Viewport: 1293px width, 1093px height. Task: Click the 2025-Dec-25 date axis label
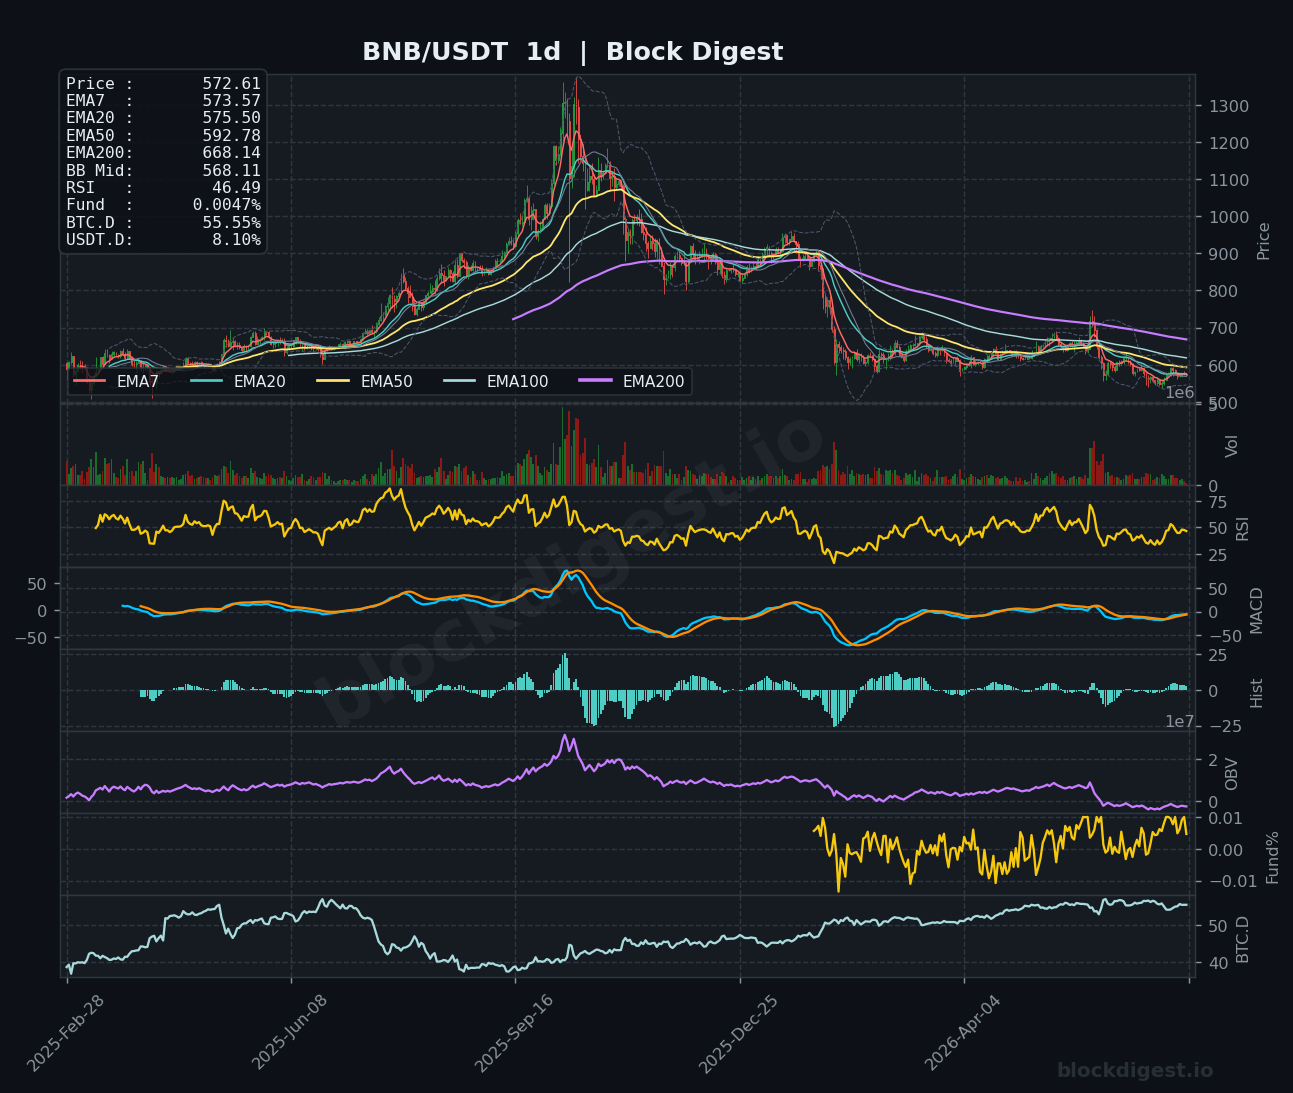(738, 1035)
